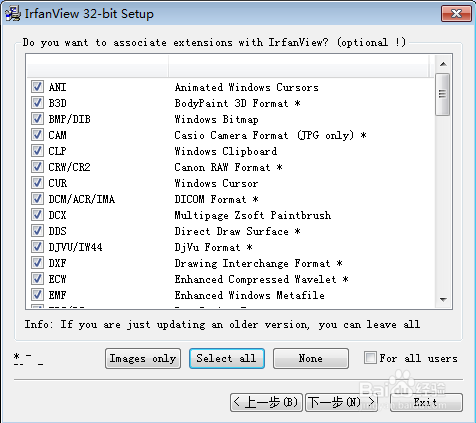Close the IrfanView Setup window
Image resolution: width=476 pixels, height=423 pixels.
coord(456,14)
